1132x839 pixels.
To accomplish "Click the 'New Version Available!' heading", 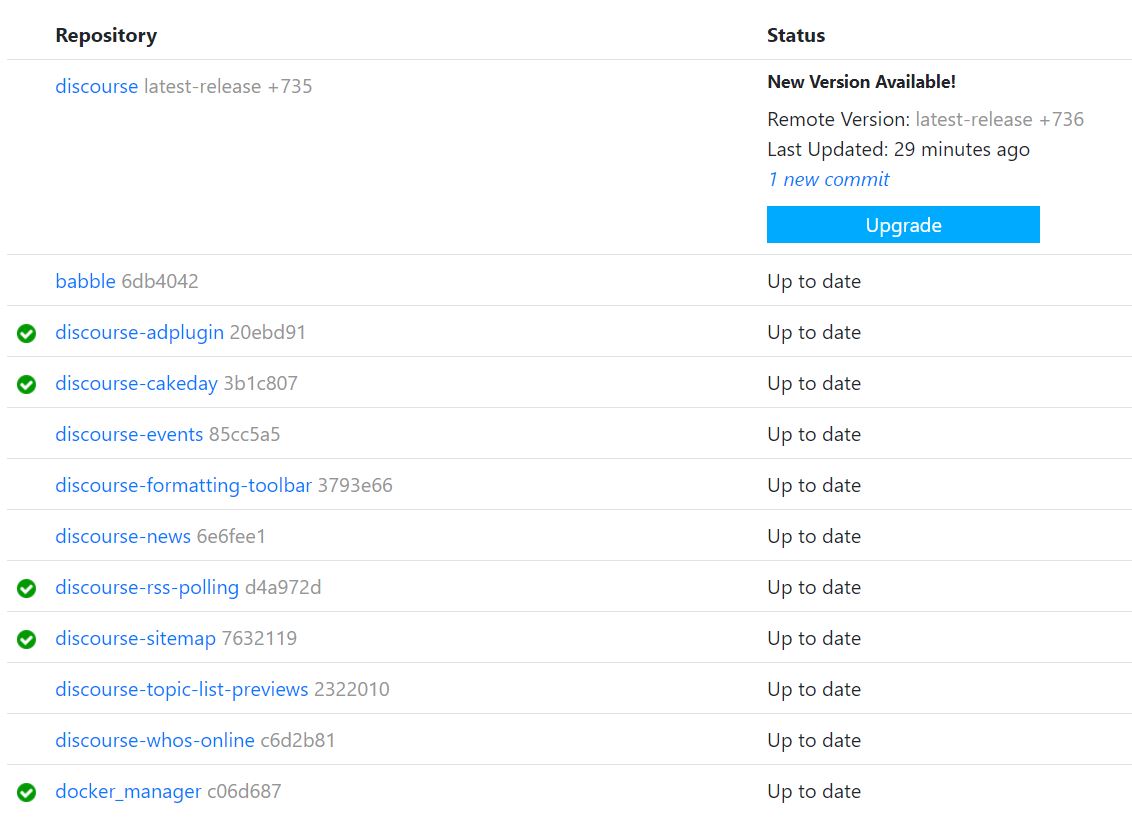I will (x=861, y=82).
